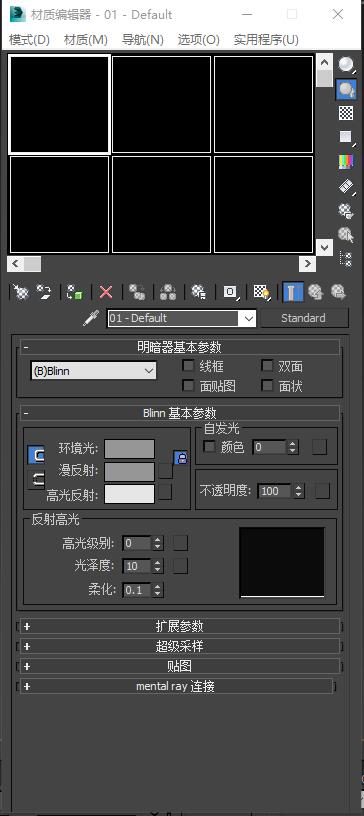Collapse the 明暗器基本参数 rollout

coord(180,347)
